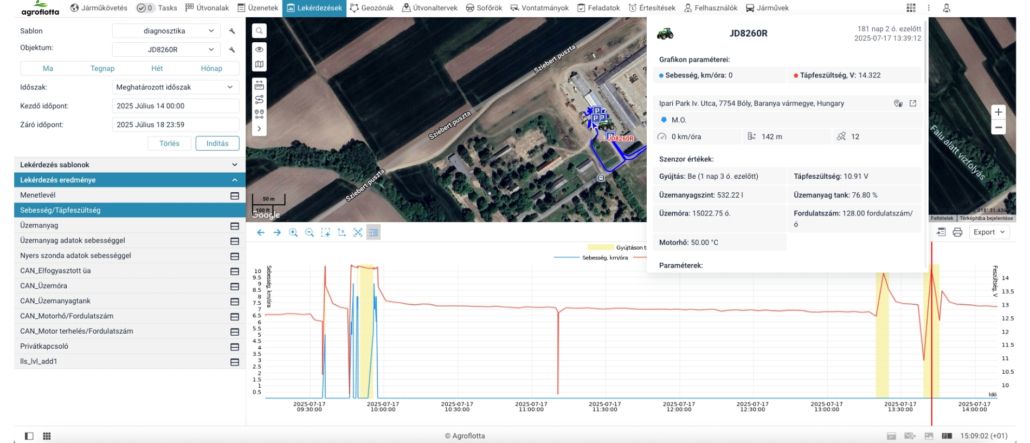Image resolution: width=1030 pixels, height=443 pixels.
Task: Click the print icon above chart
Action: pos(957,232)
